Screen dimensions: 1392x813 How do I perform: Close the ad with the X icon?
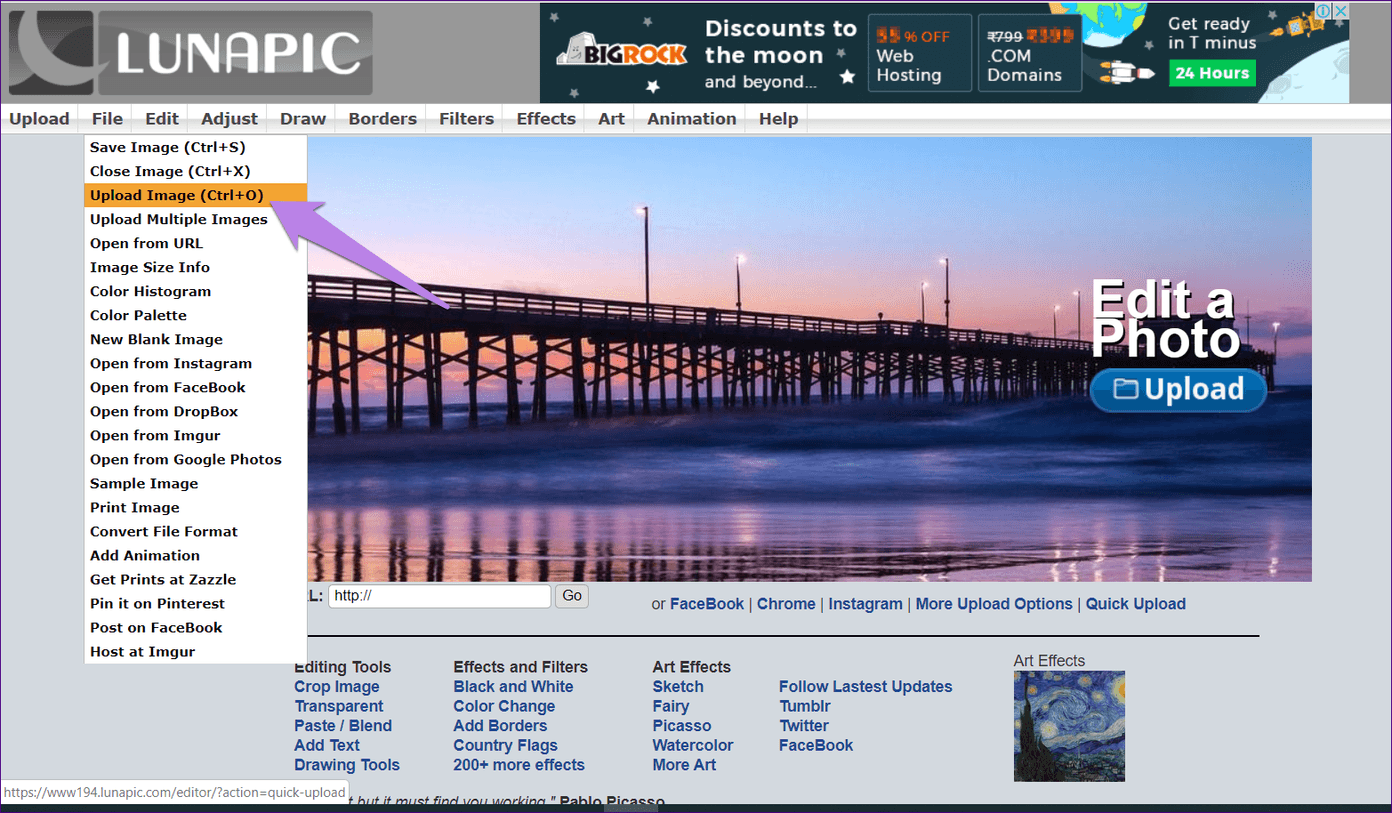[1340, 12]
